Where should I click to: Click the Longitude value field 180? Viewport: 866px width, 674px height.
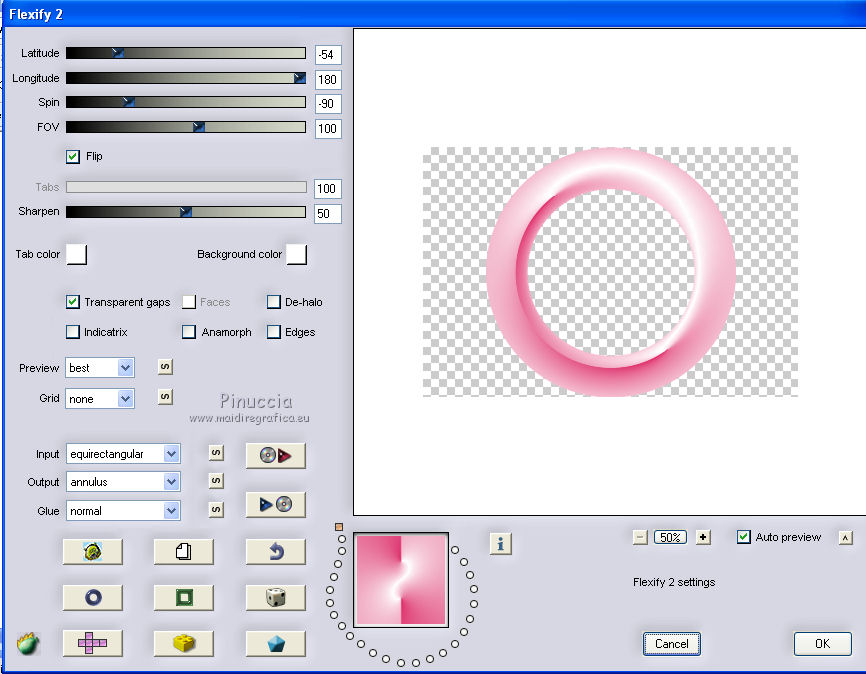tap(328, 80)
